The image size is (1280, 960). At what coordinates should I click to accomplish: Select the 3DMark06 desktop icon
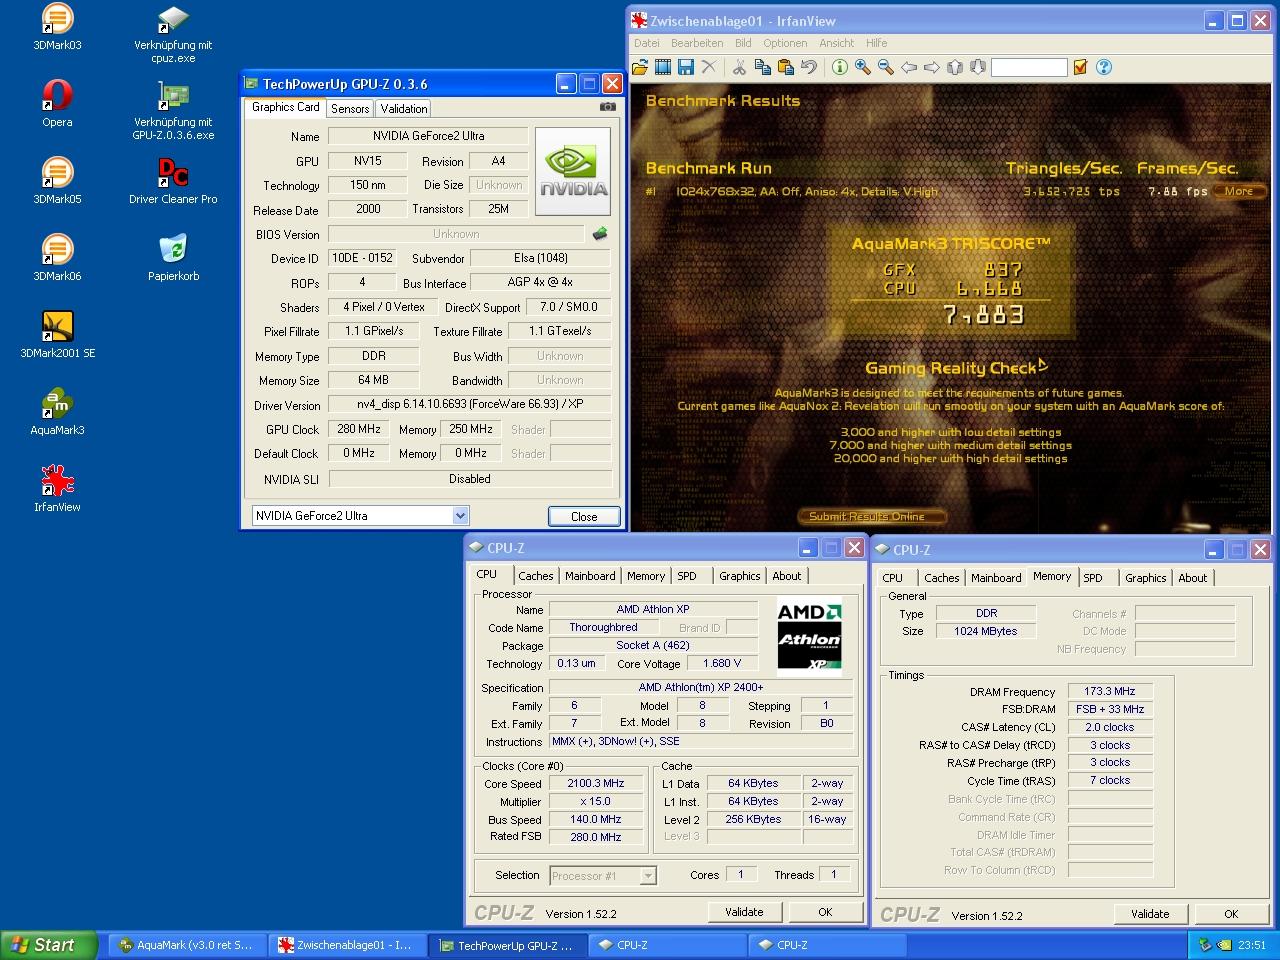(x=57, y=258)
